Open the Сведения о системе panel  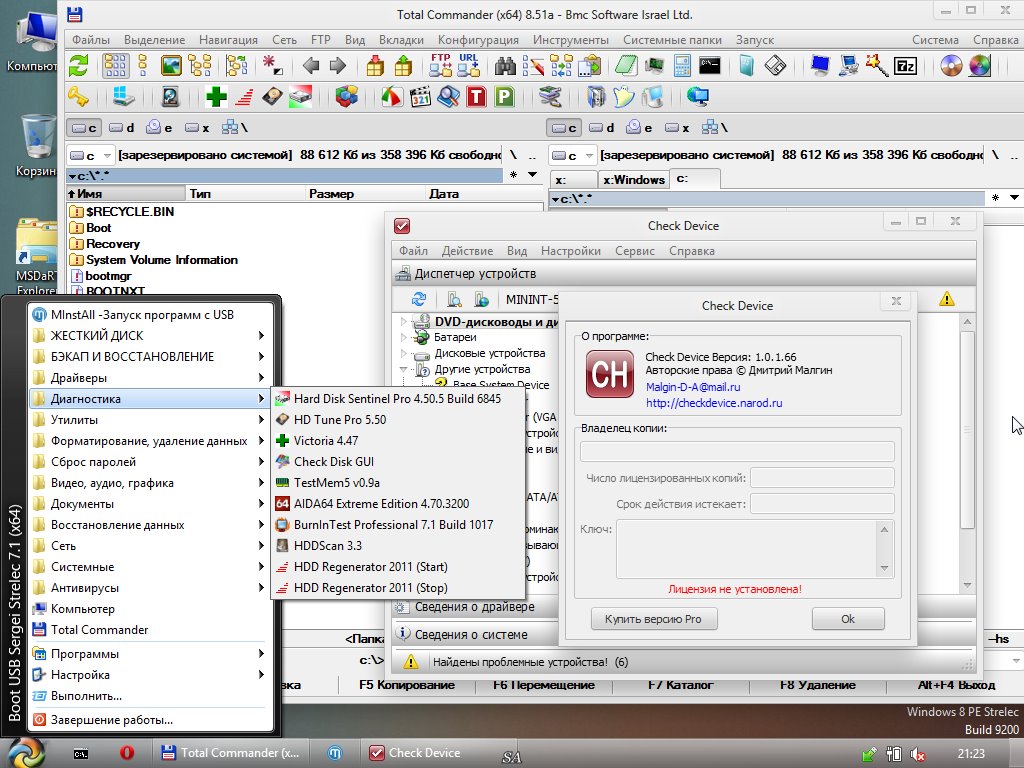click(684, 634)
